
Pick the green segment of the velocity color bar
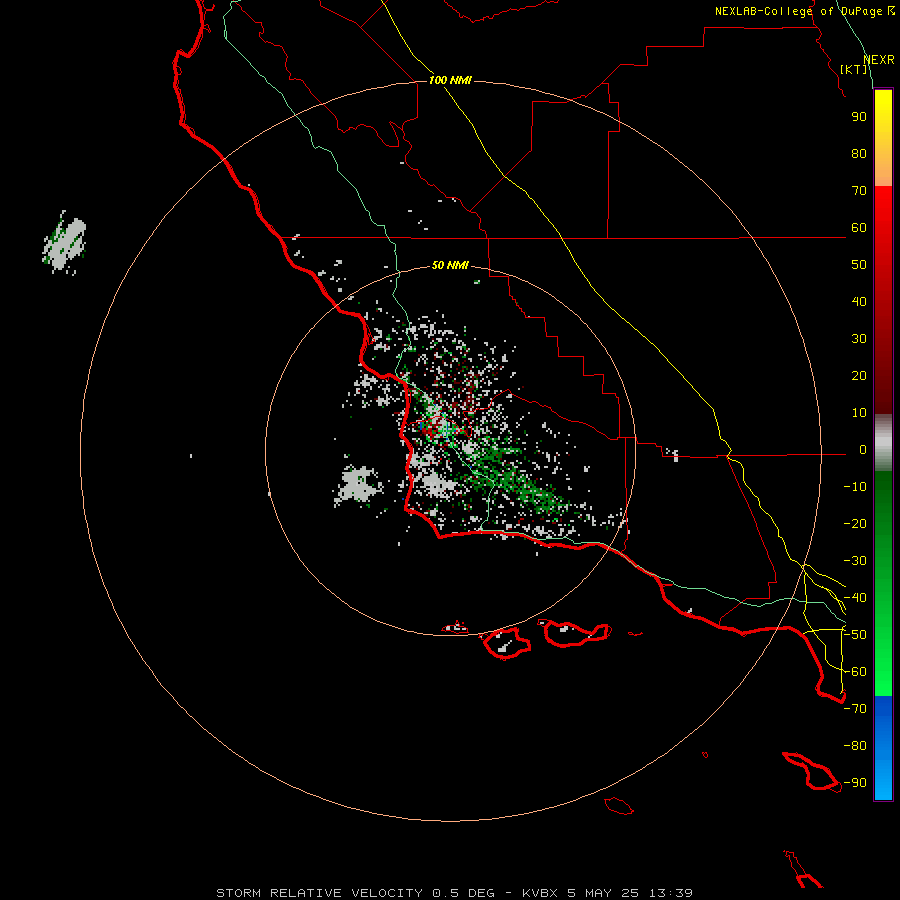pos(883,584)
